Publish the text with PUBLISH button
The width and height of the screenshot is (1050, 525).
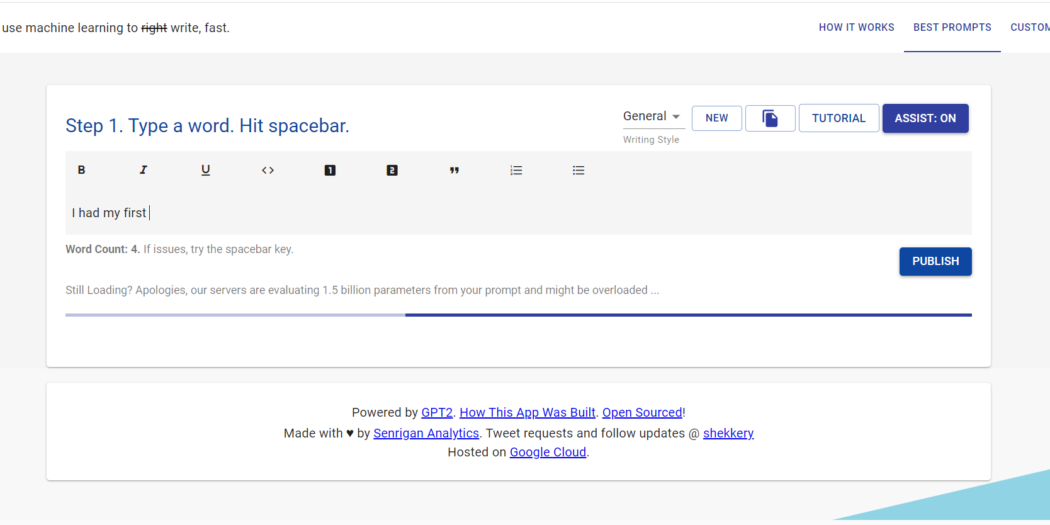pos(935,262)
